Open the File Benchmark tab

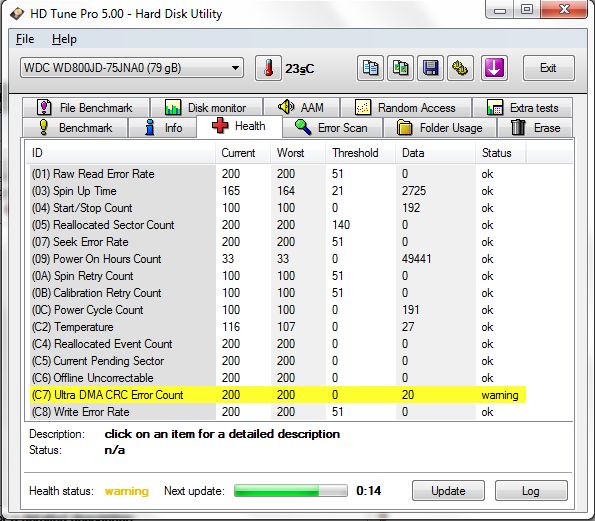86,108
